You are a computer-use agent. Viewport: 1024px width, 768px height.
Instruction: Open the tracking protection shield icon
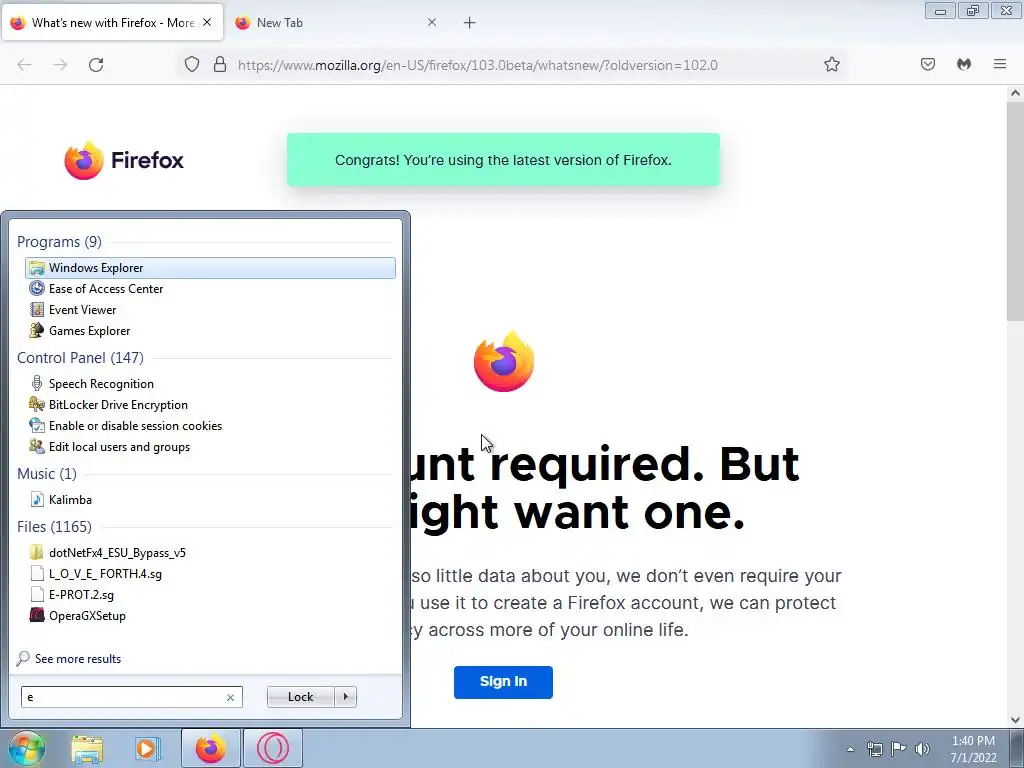(191, 65)
